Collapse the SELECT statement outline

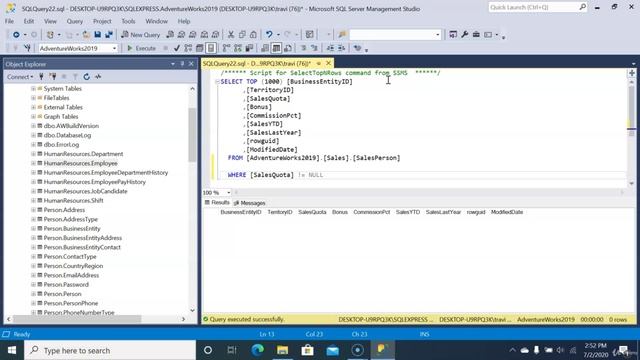[217, 82]
